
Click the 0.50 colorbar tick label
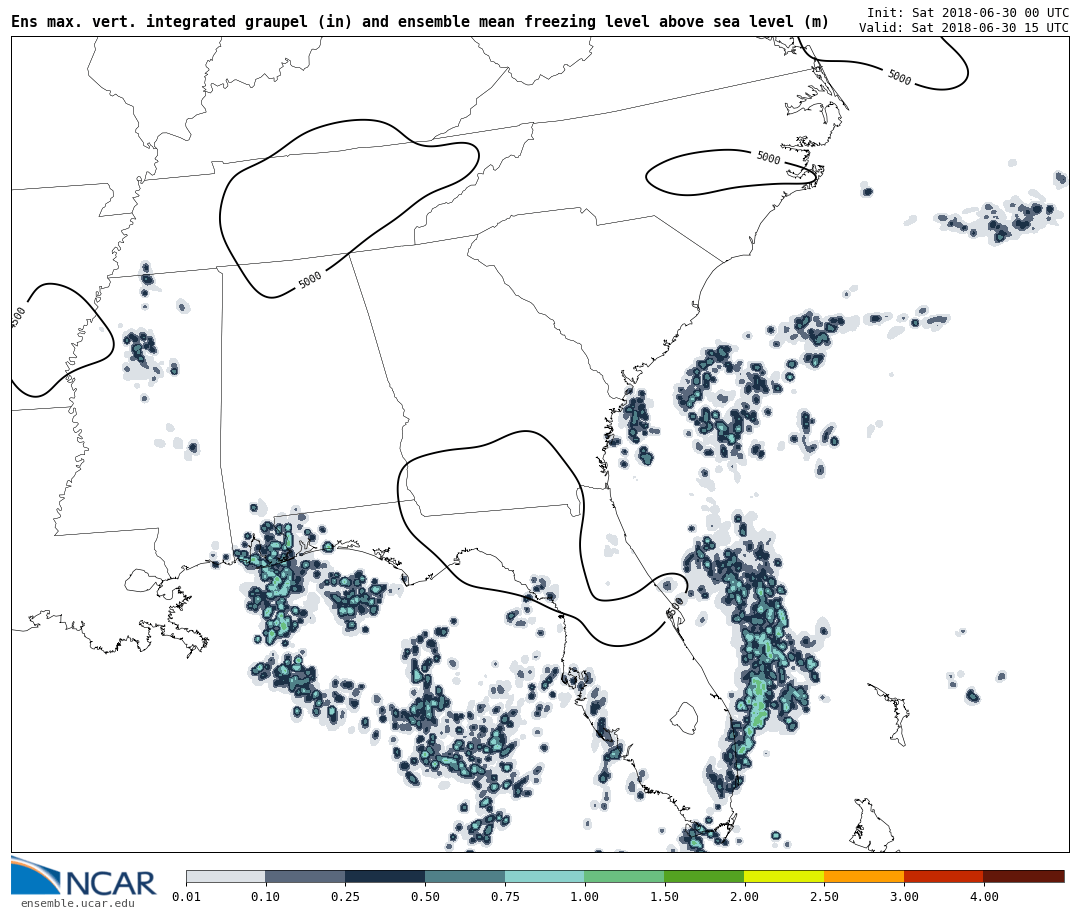click(425, 896)
